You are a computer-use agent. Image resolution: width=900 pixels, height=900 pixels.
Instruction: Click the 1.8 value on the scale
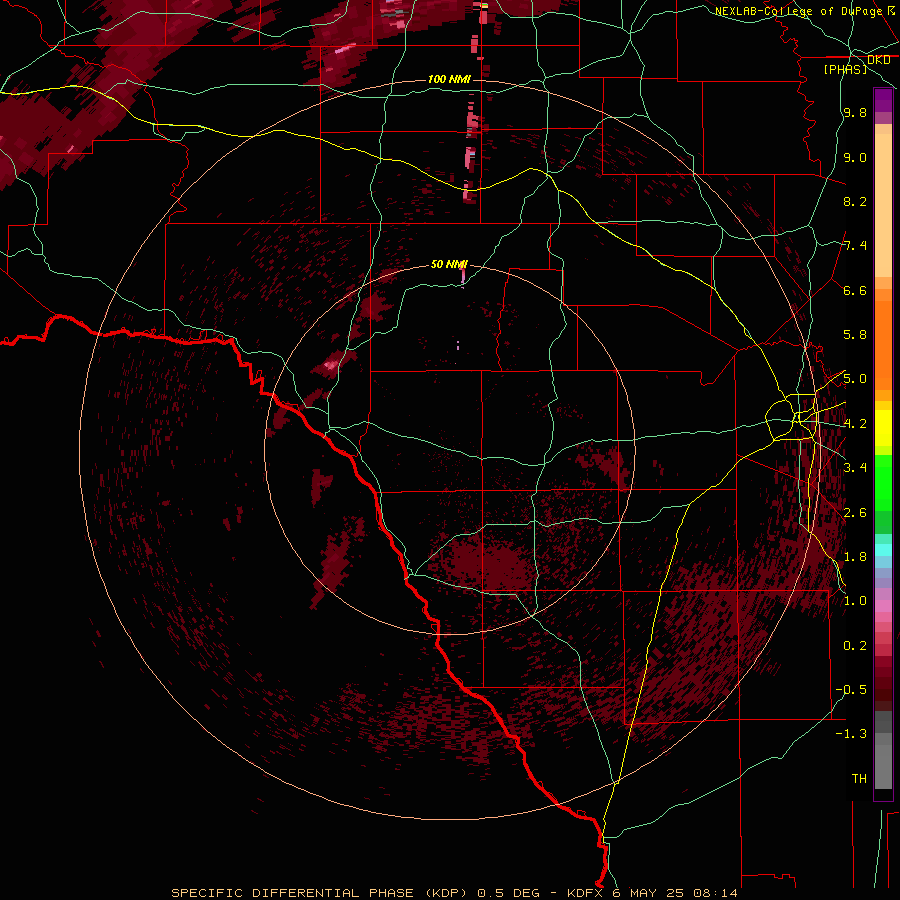click(x=855, y=557)
